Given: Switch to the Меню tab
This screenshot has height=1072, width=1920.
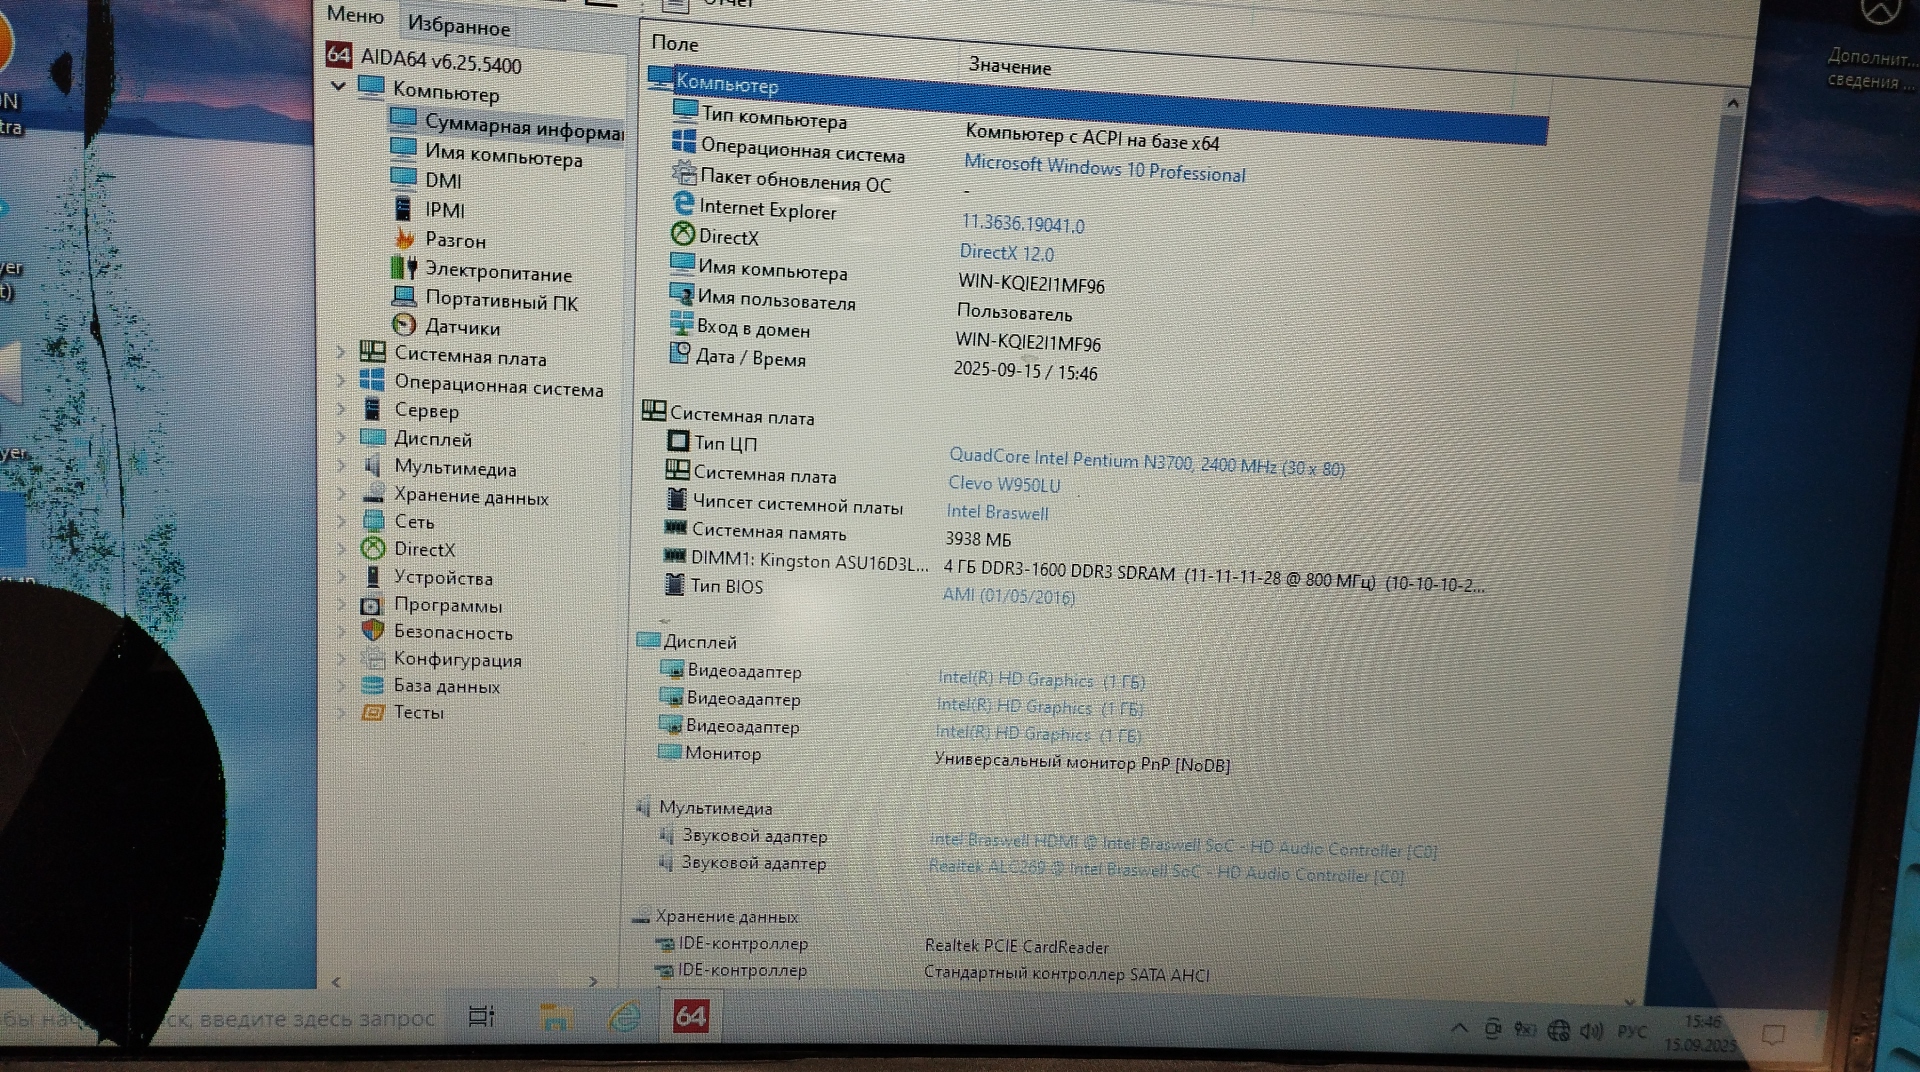Looking at the screenshot, I should point(355,15).
